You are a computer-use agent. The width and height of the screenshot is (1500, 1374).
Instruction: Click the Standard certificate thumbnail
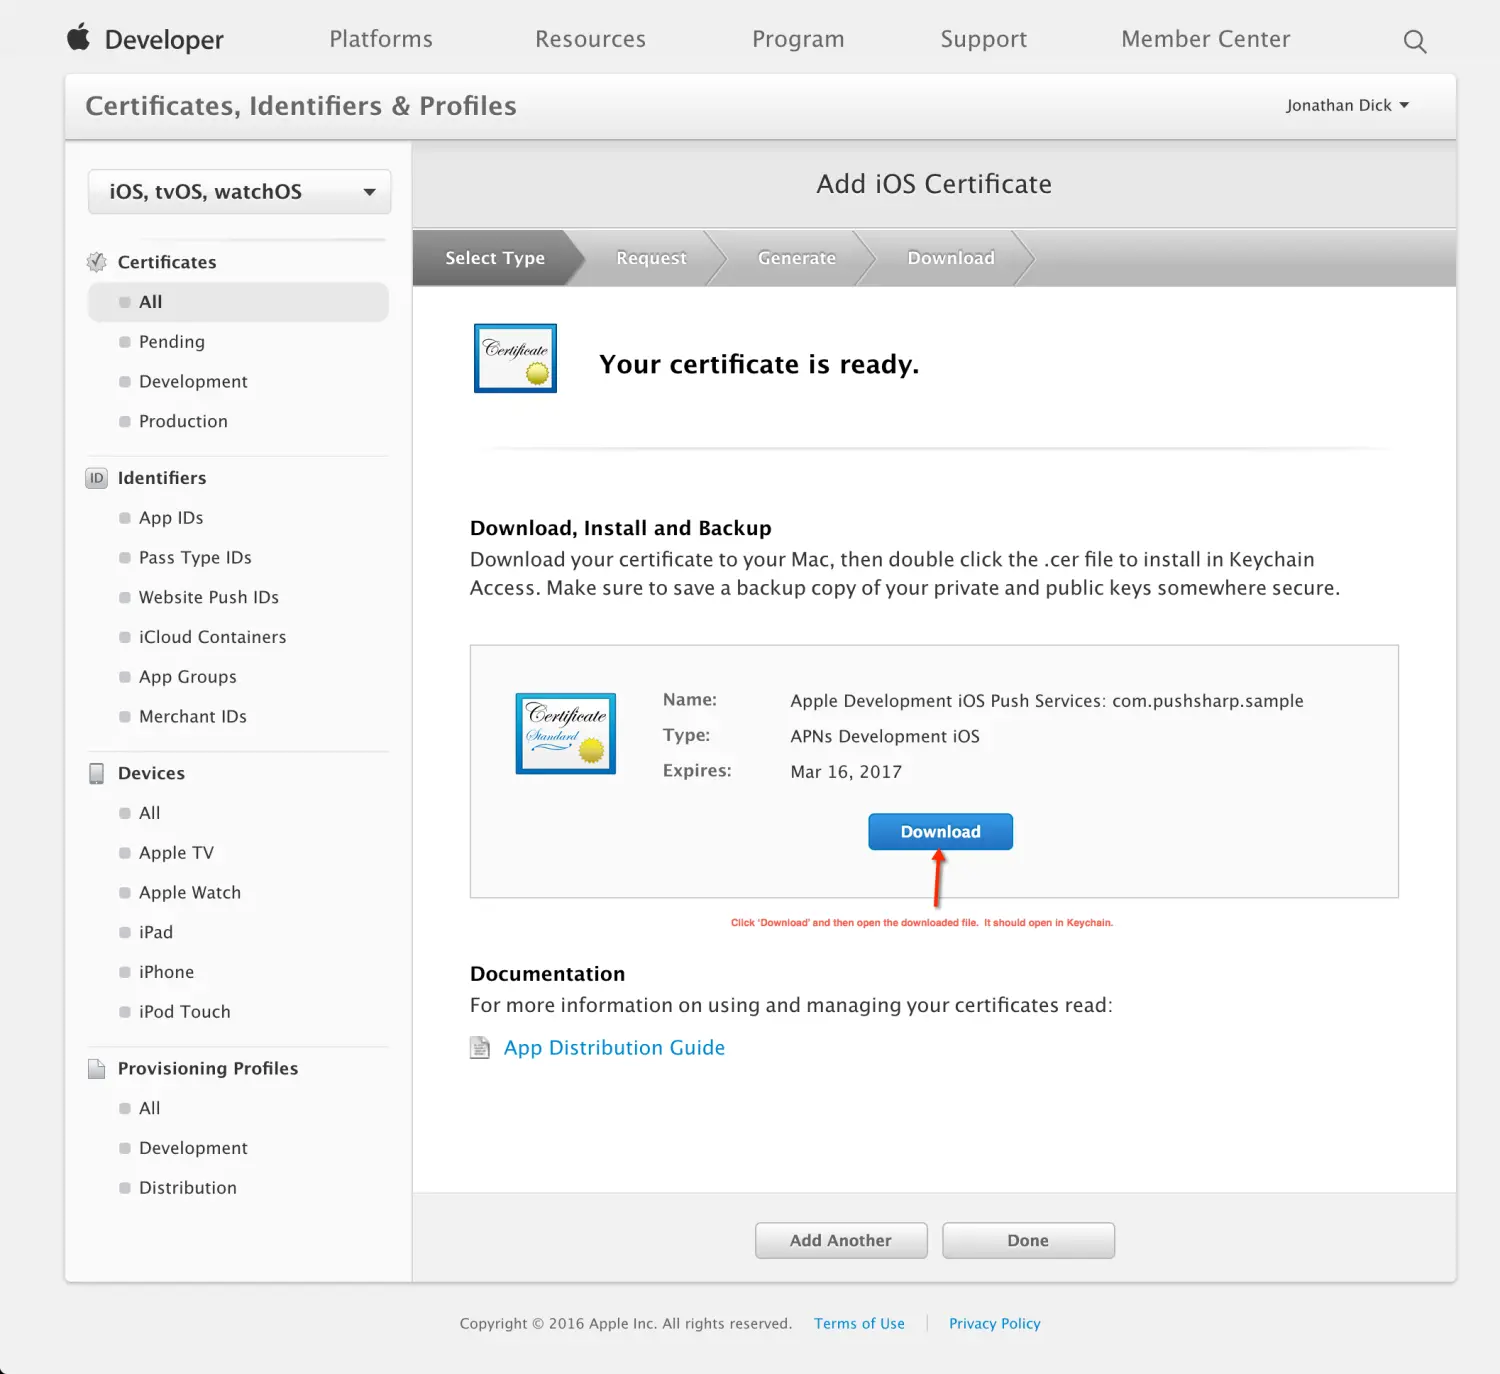566,733
